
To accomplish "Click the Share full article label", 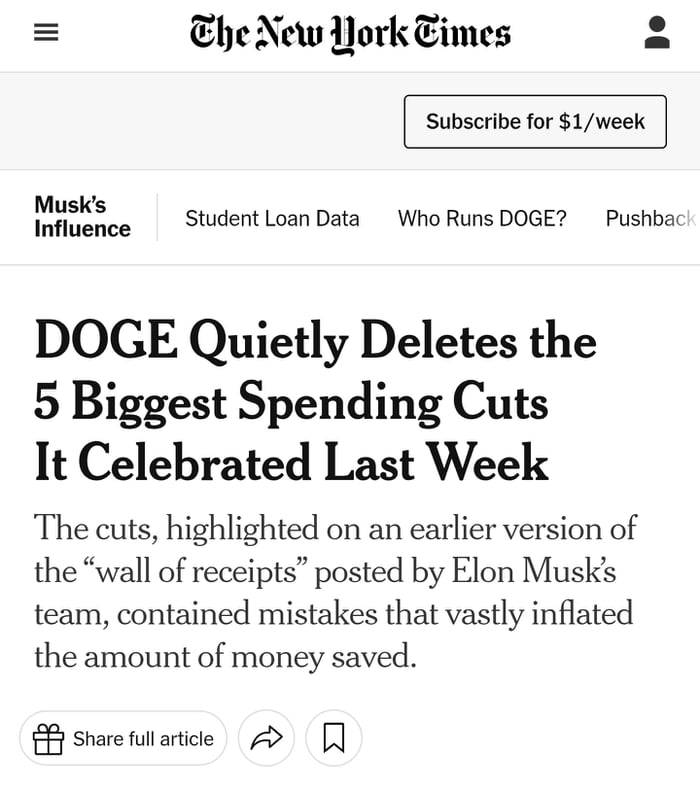I will pos(143,739).
